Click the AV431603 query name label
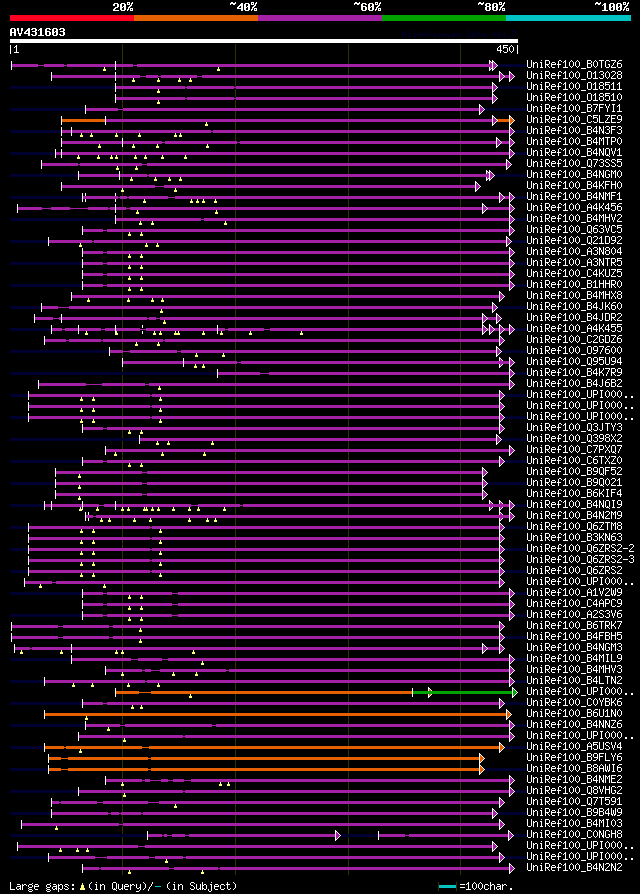 (38, 32)
